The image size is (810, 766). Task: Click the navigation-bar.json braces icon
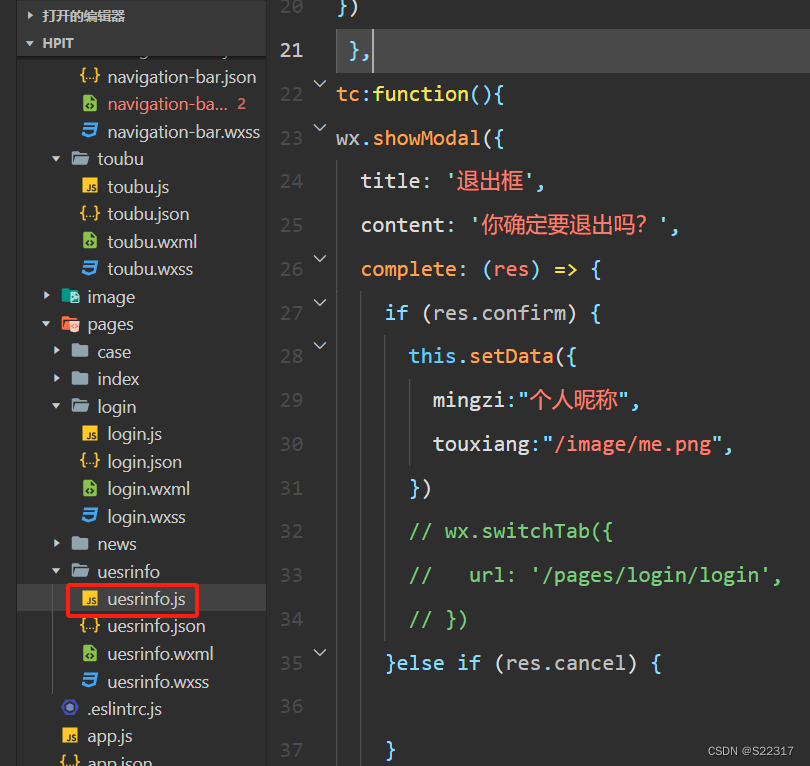click(x=90, y=76)
